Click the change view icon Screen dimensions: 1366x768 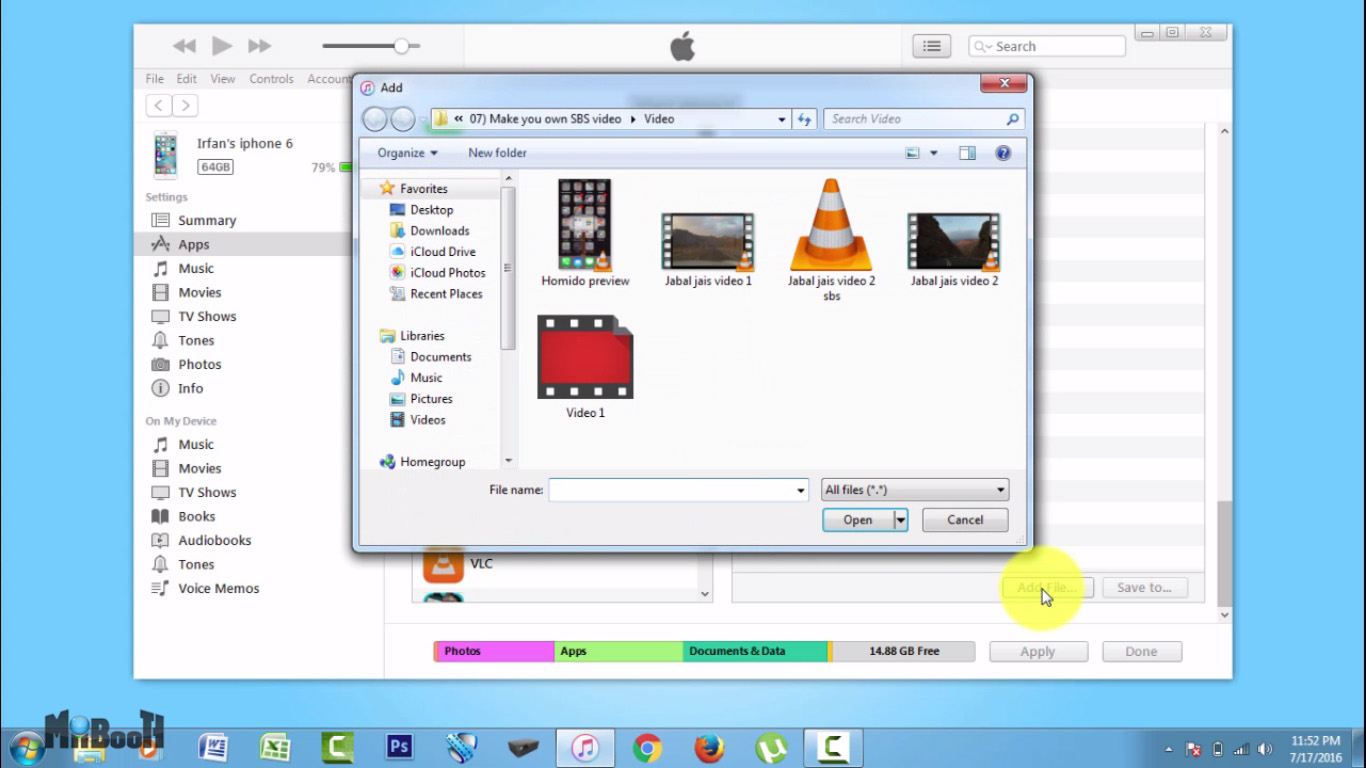[x=912, y=153]
